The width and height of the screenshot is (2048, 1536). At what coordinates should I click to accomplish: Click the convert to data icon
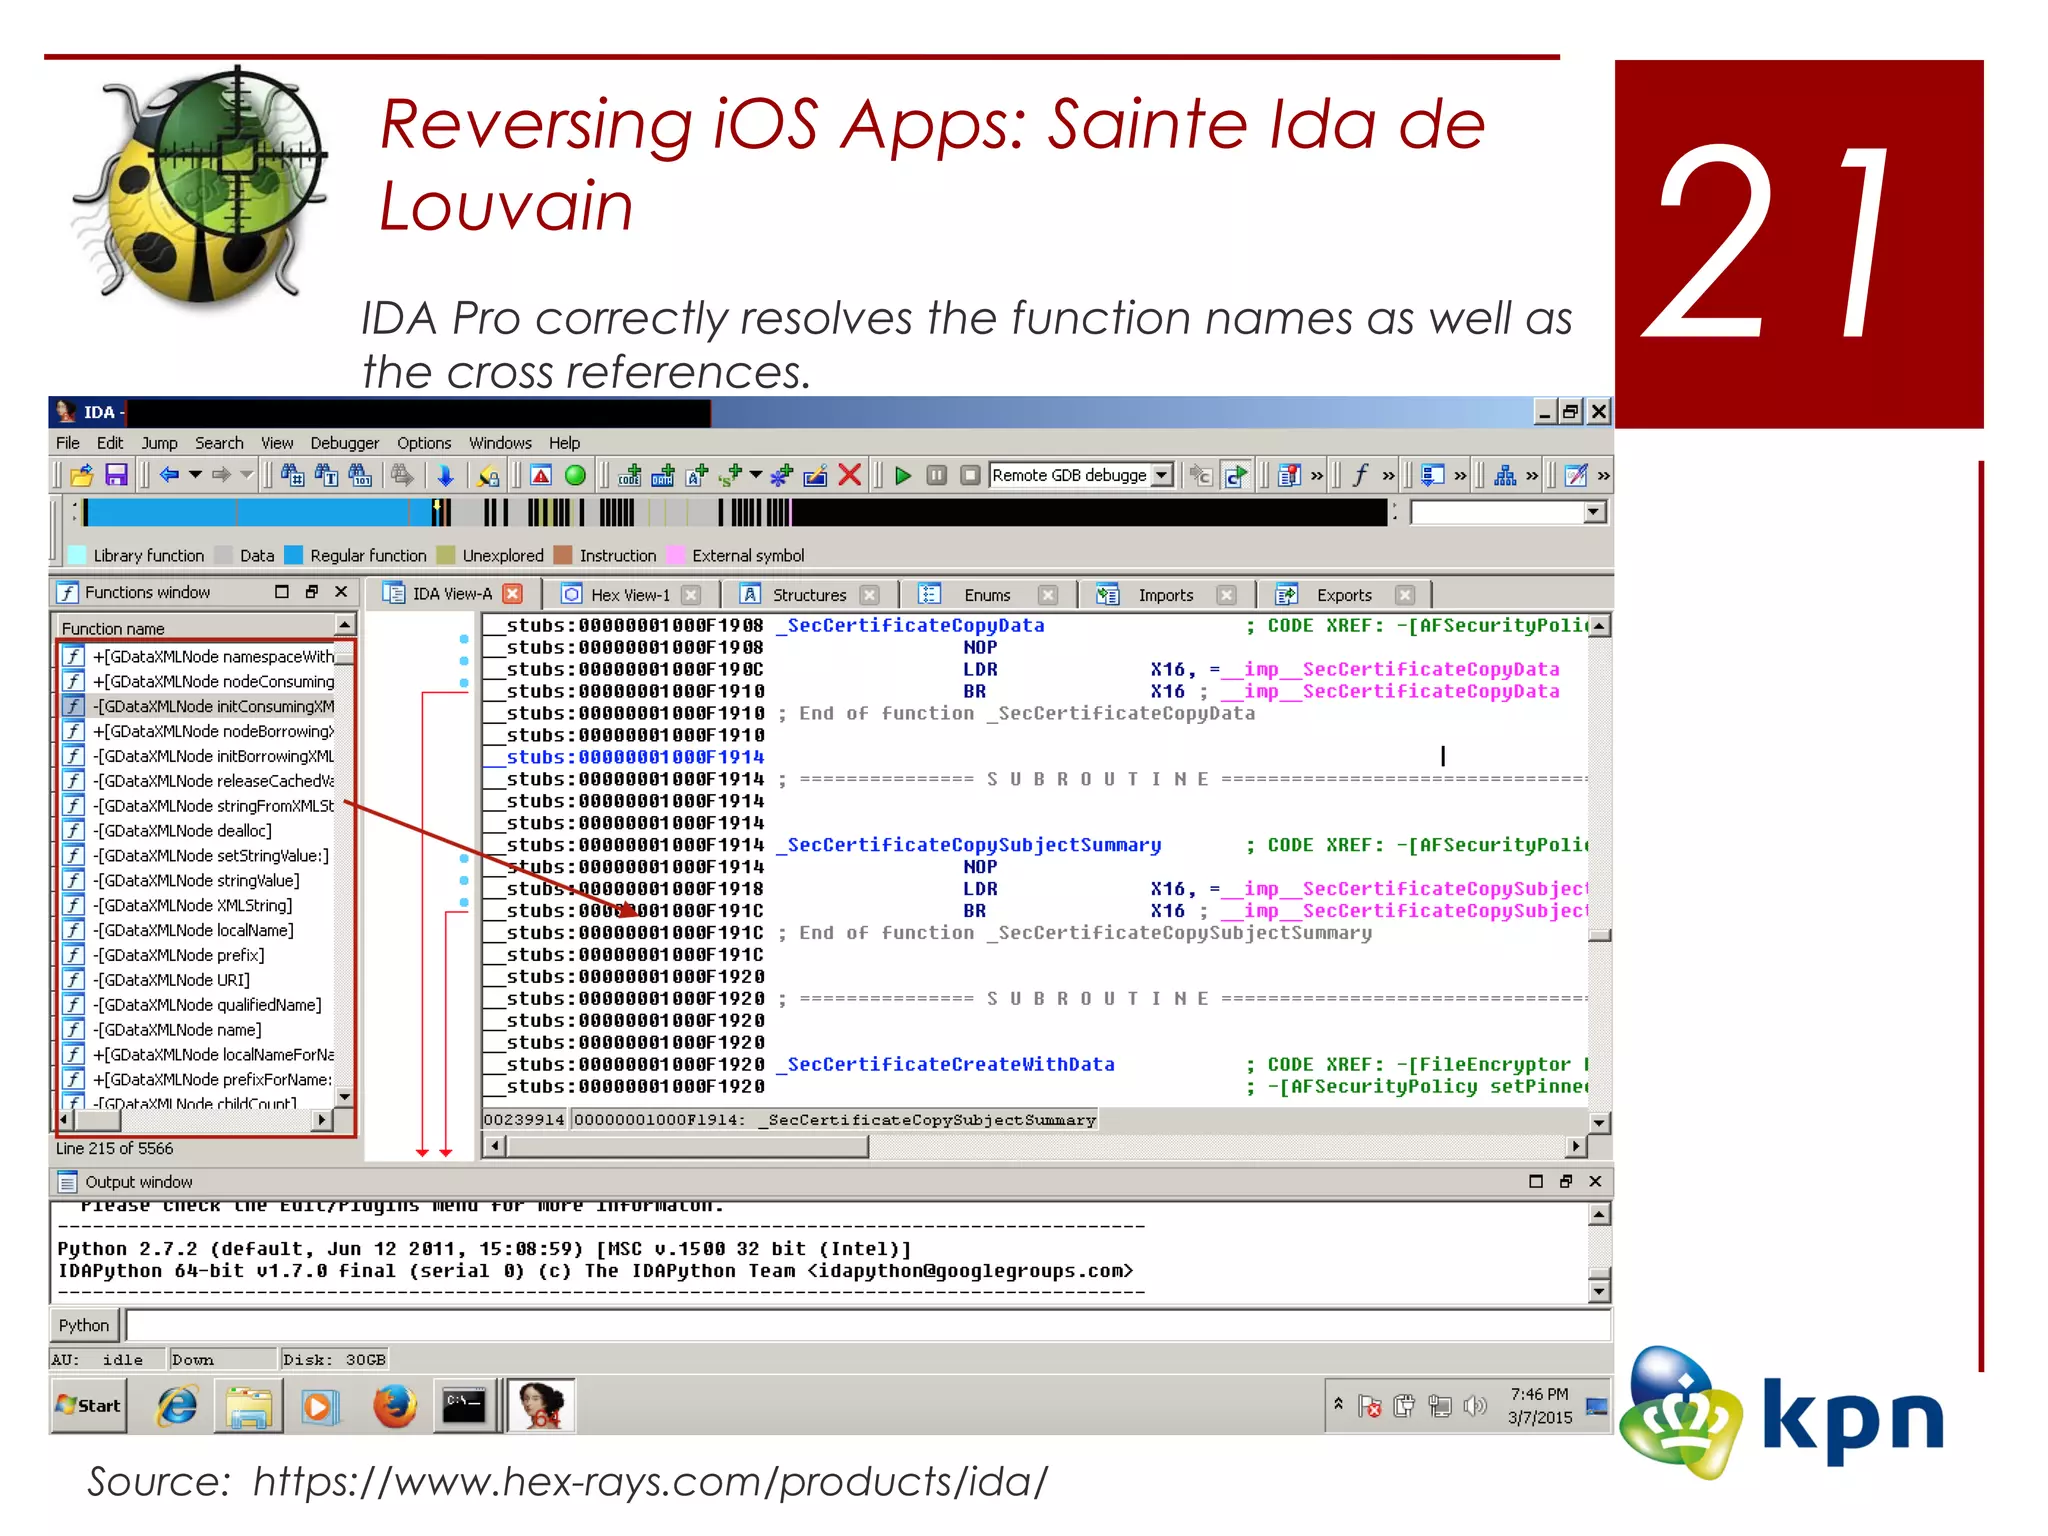tap(663, 476)
